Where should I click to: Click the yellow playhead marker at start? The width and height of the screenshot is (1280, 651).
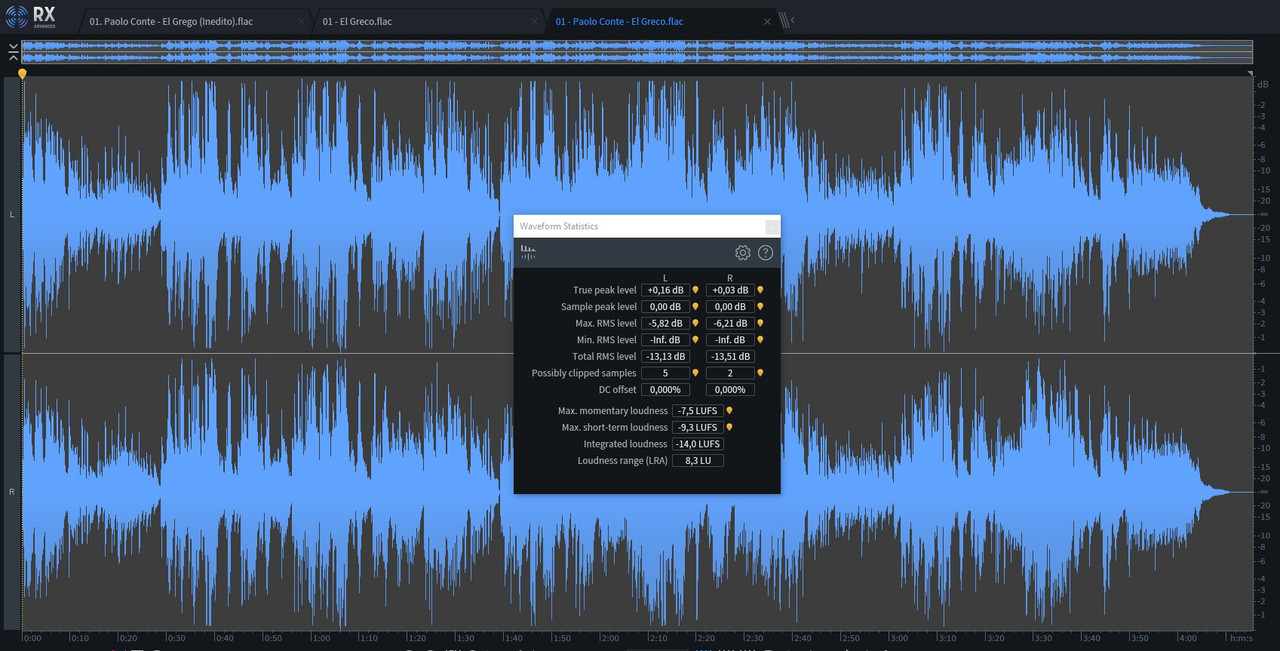[22, 74]
